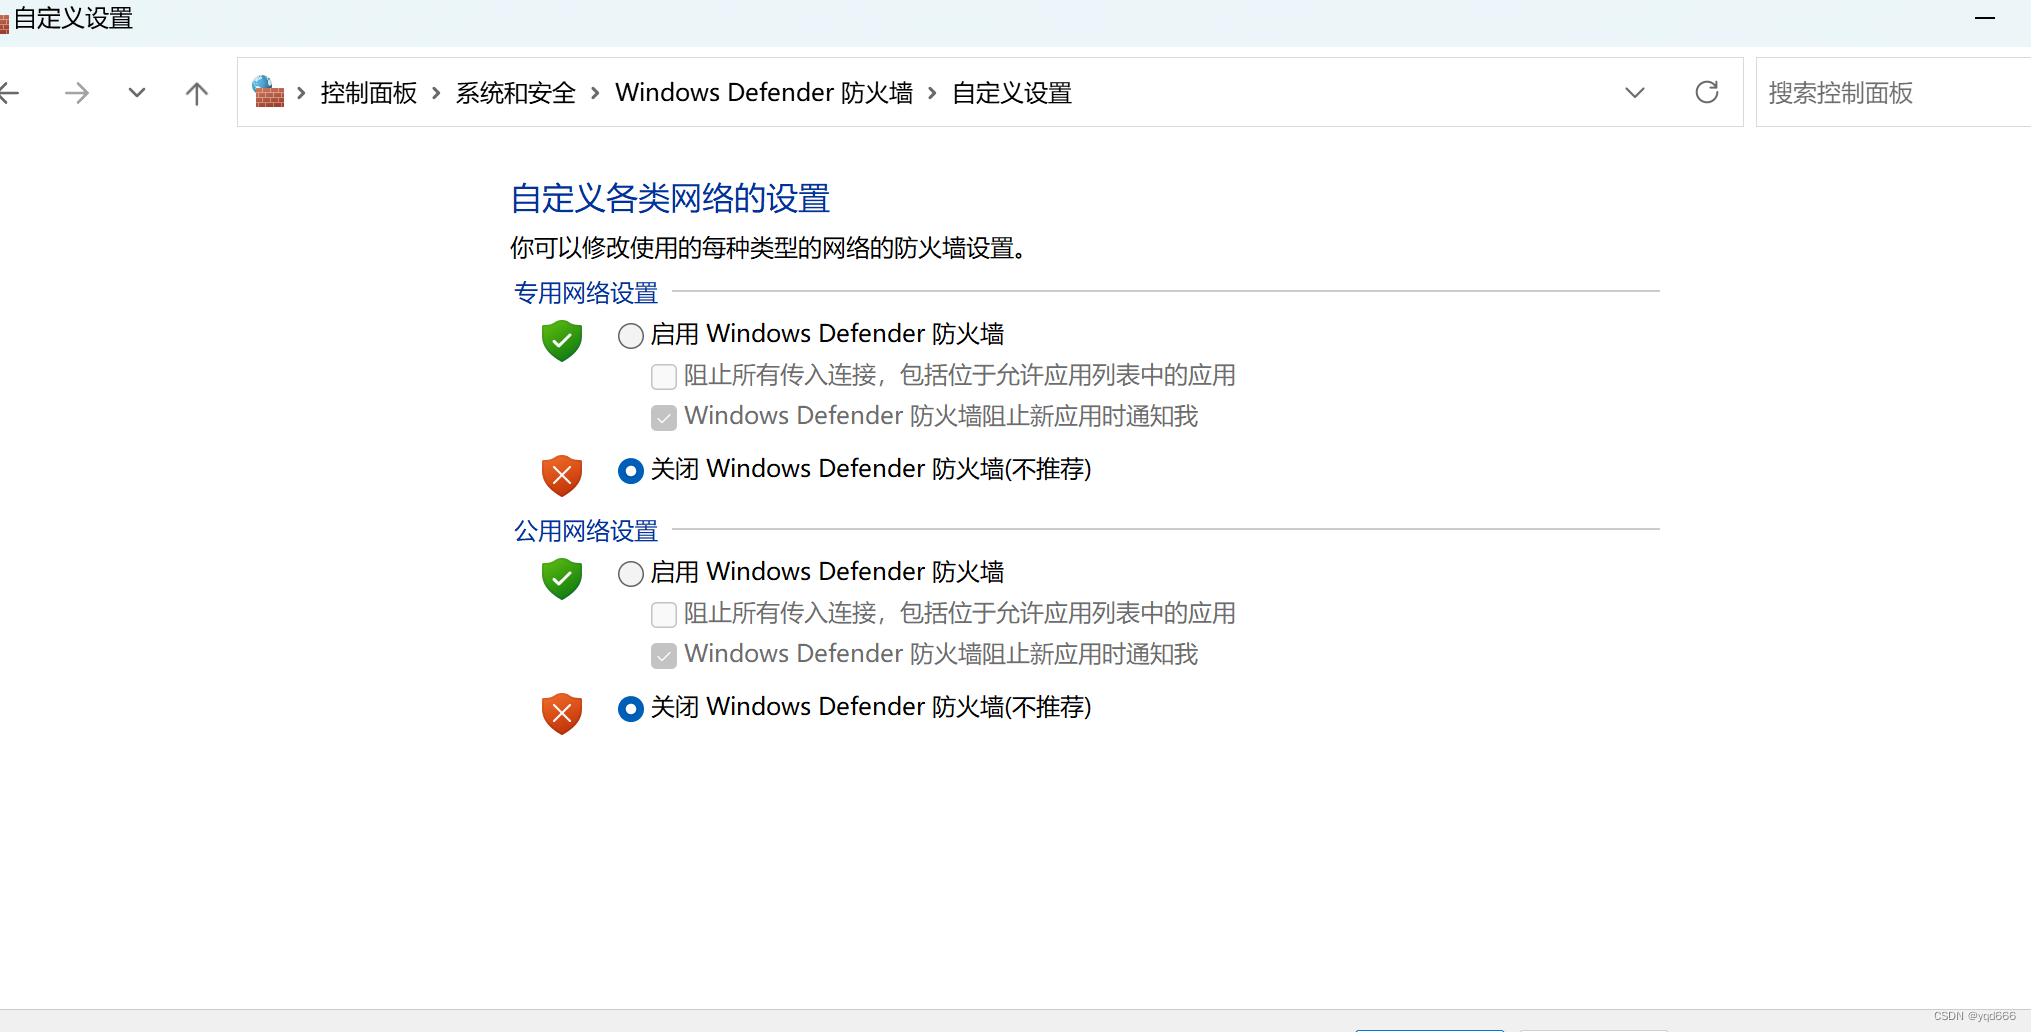The image size is (2031, 1032).
Task: Toggle notify checkbox under 专用网络设置
Action: click(x=664, y=417)
